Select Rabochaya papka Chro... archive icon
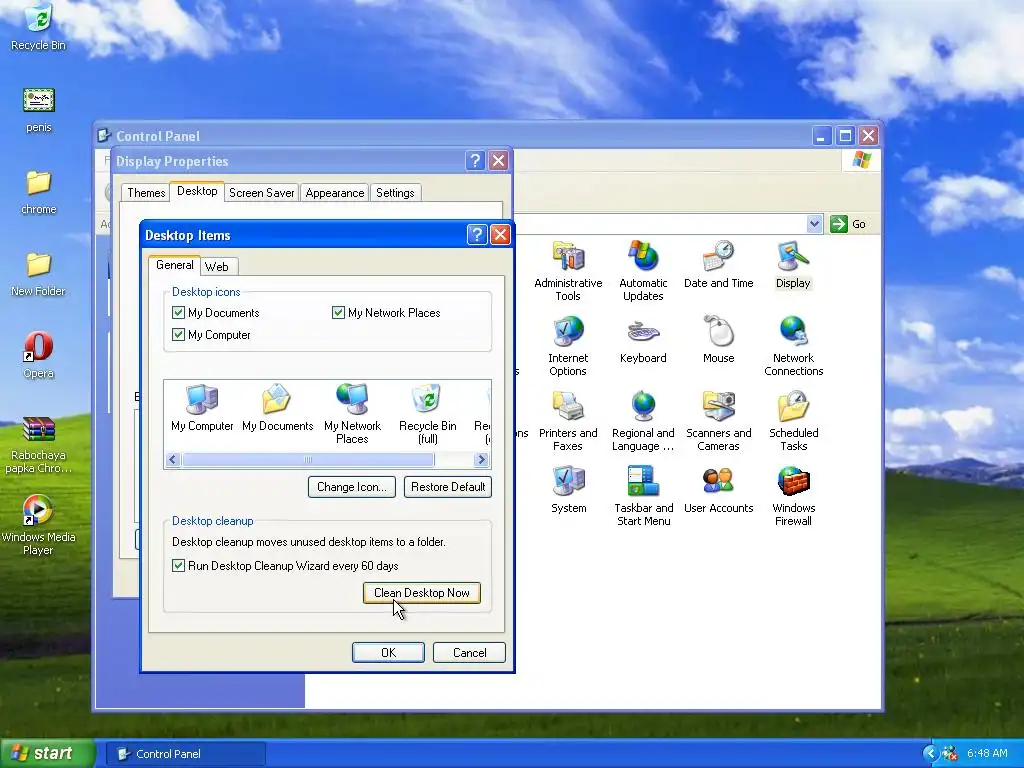Image resolution: width=1024 pixels, height=768 pixels. pos(39,444)
